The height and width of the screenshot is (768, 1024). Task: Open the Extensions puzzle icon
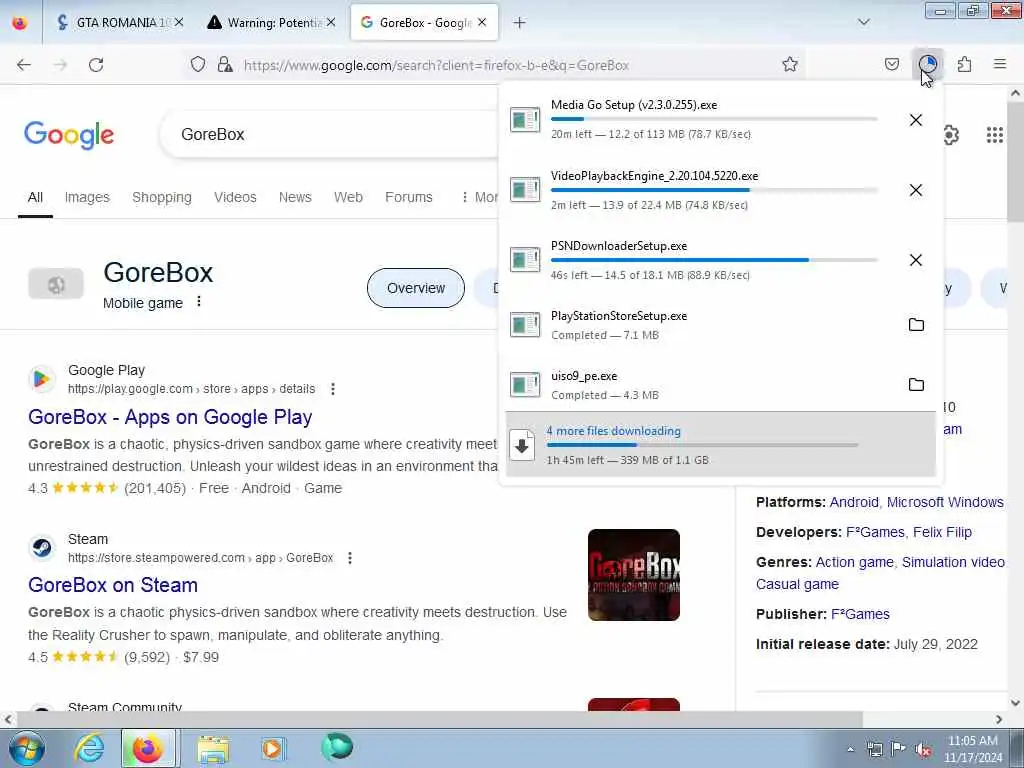(x=964, y=64)
